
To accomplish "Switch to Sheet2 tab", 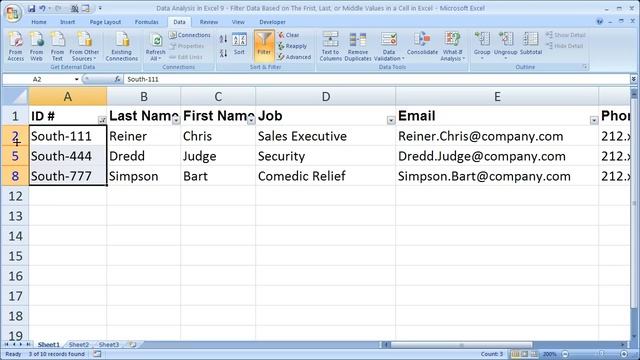I will [79, 344].
